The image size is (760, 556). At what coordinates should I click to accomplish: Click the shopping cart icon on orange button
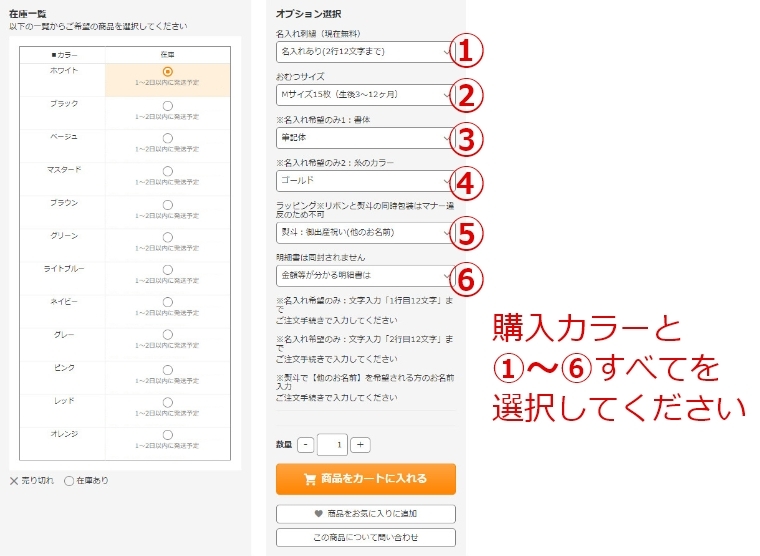coord(310,479)
